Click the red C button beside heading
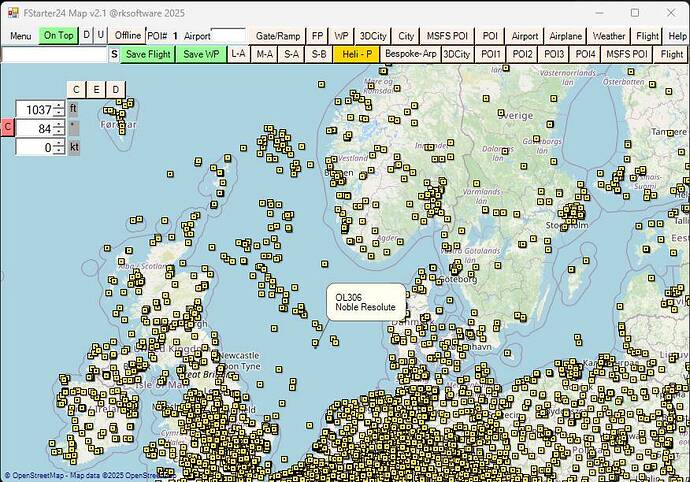Viewport: 690px width, 482px height. (8, 127)
